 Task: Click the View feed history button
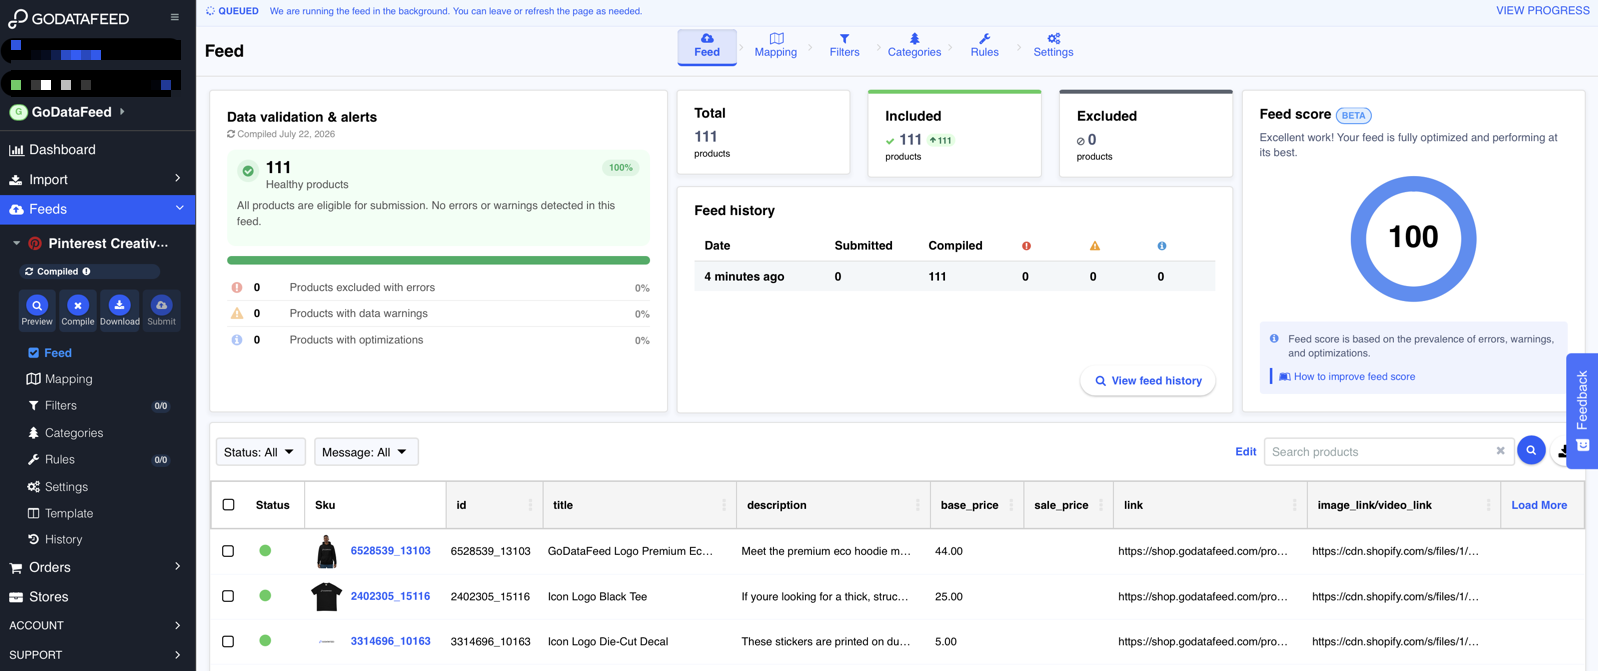point(1148,381)
